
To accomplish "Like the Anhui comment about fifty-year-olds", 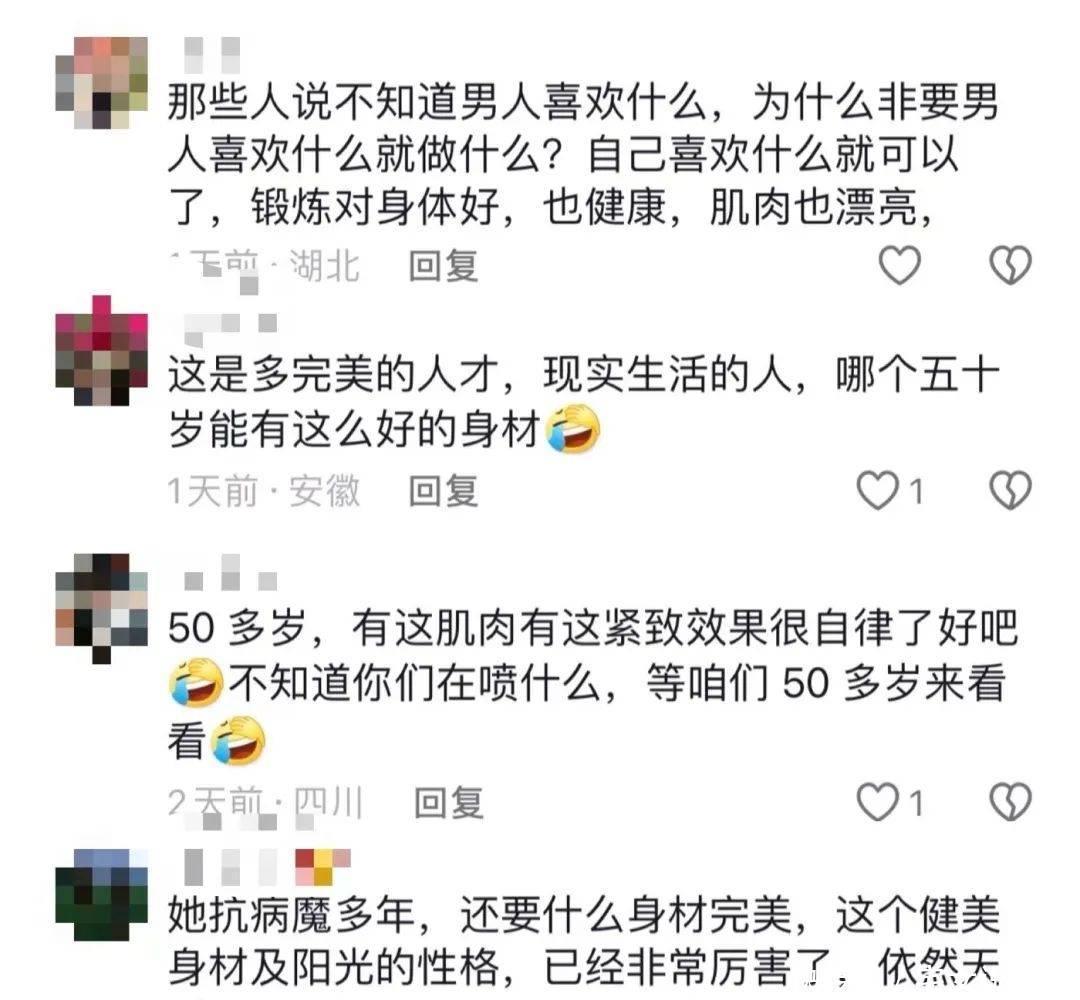I will point(878,490).
